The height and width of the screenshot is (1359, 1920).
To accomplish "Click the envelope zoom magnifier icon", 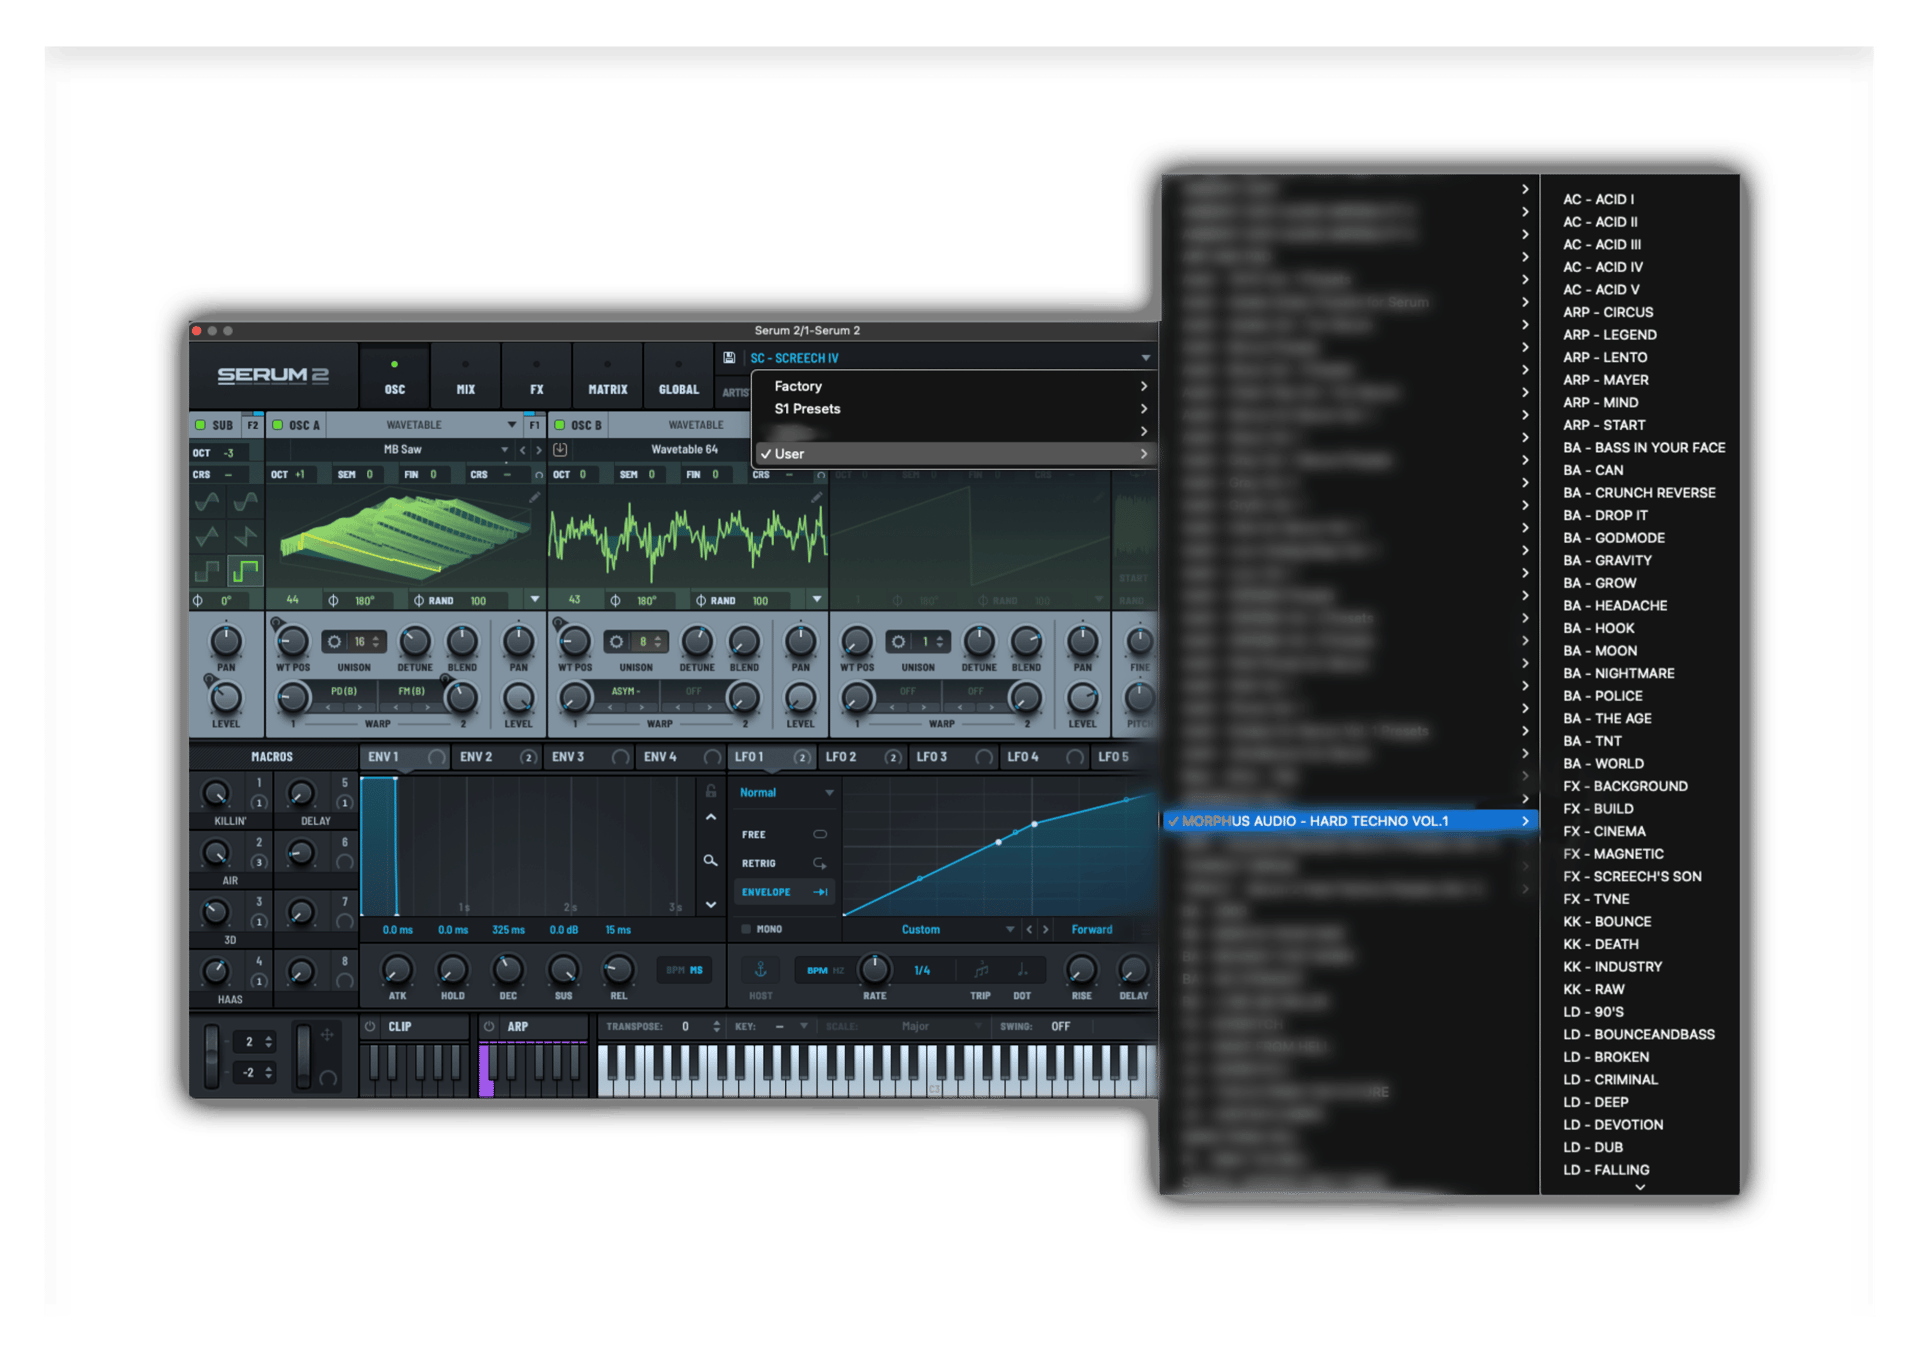I will (x=710, y=860).
